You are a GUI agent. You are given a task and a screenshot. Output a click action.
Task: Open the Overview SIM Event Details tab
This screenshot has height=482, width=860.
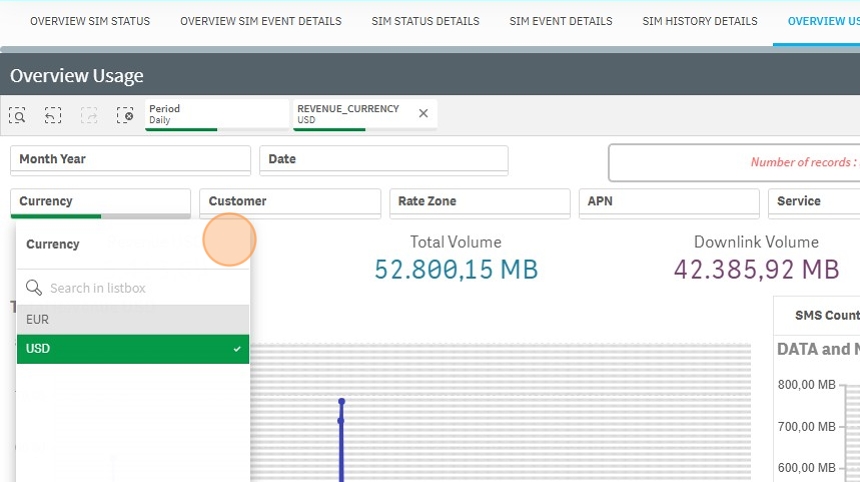[x=260, y=21]
